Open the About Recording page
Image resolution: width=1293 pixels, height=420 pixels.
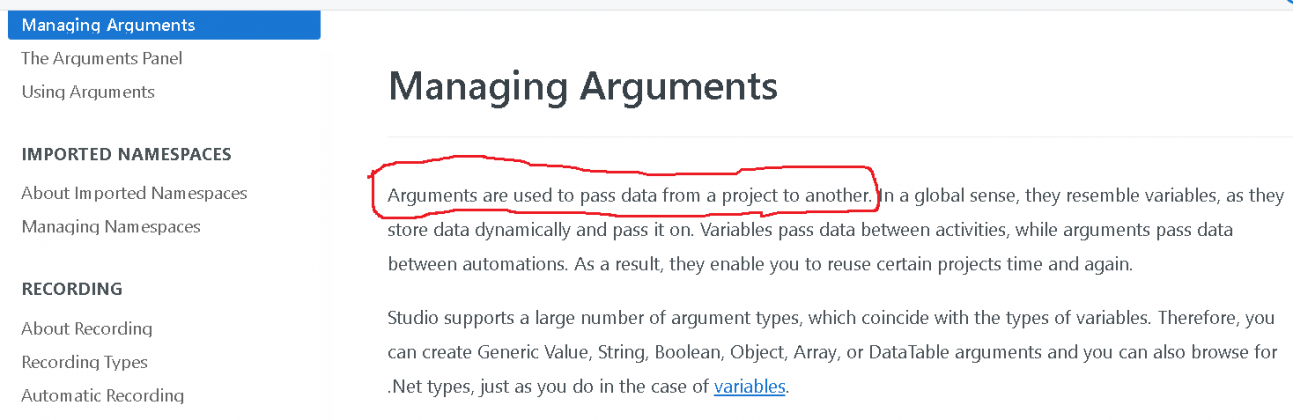[x=87, y=328]
